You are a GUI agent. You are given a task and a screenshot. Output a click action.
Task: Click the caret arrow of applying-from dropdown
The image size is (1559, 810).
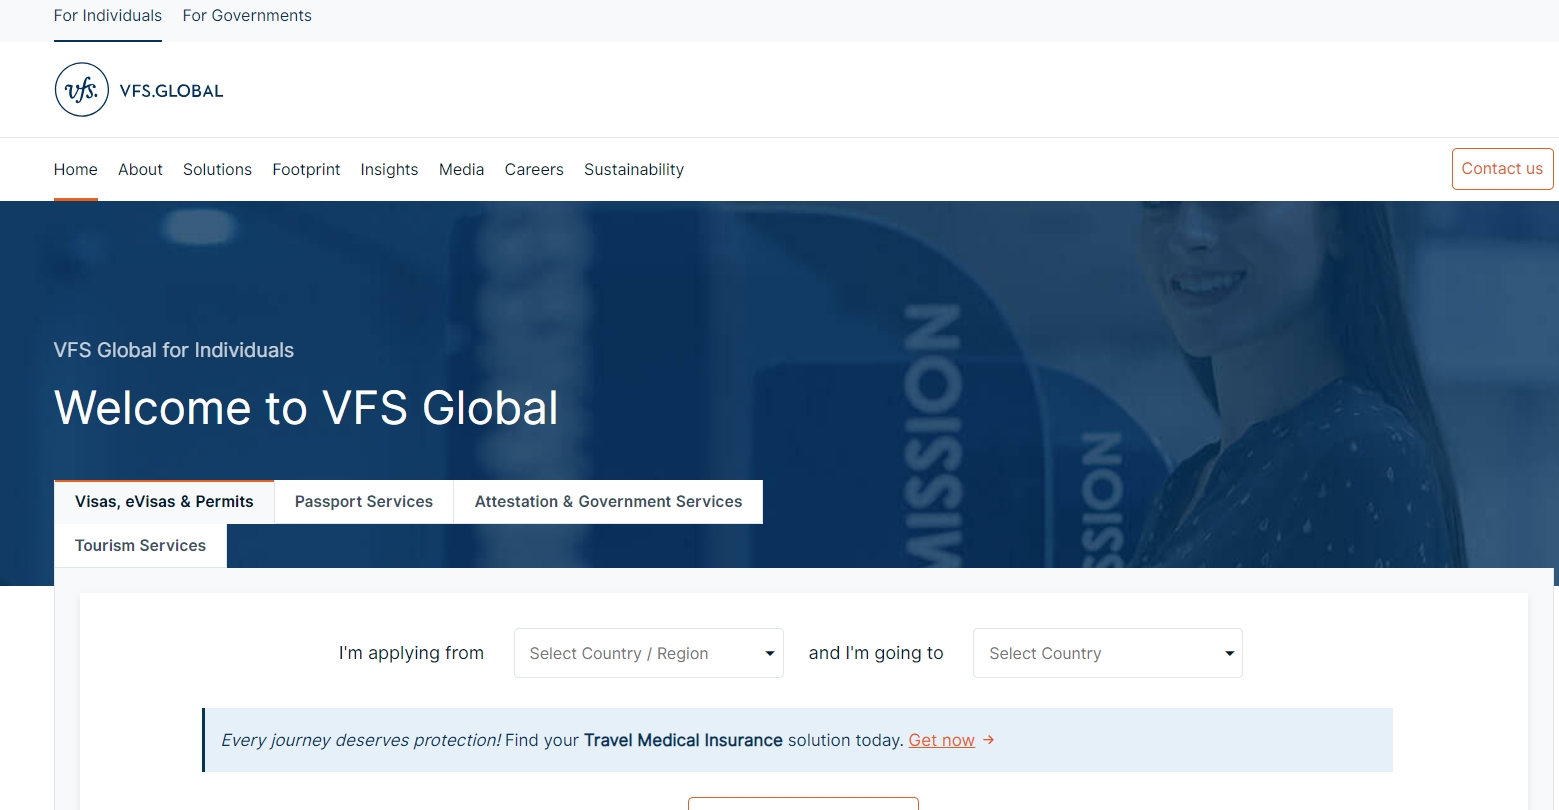click(769, 654)
